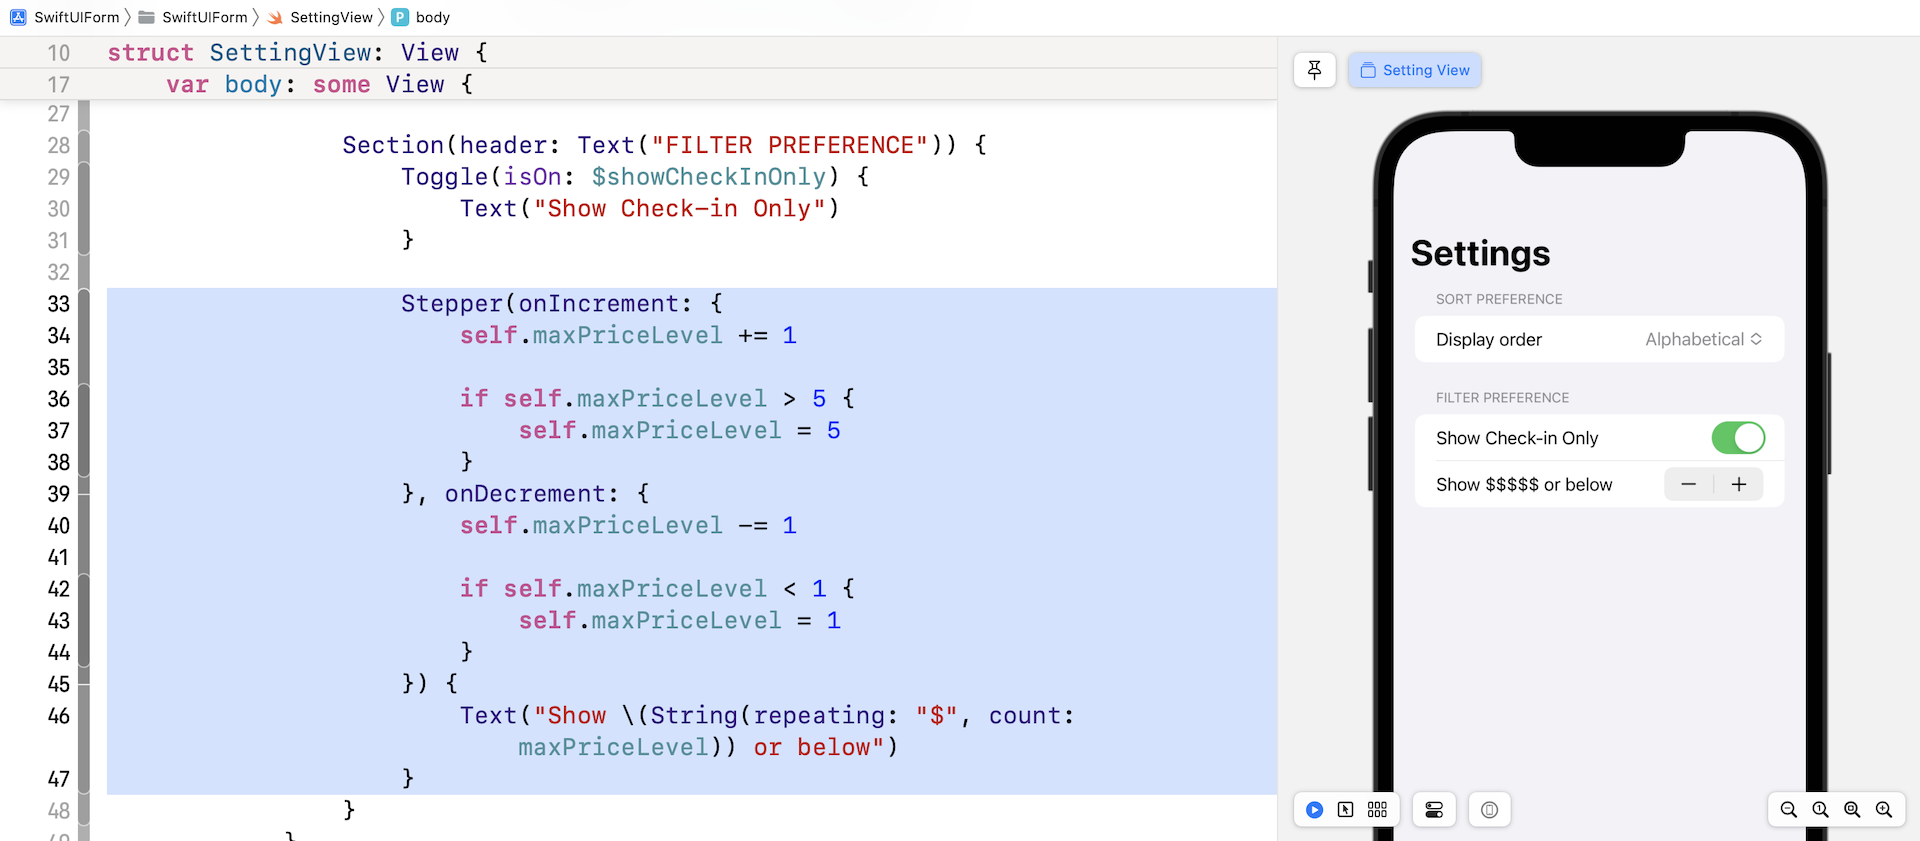Open preview variants grid
Screen dimensions: 1920x841
pyautogui.click(x=1377, y=810)
